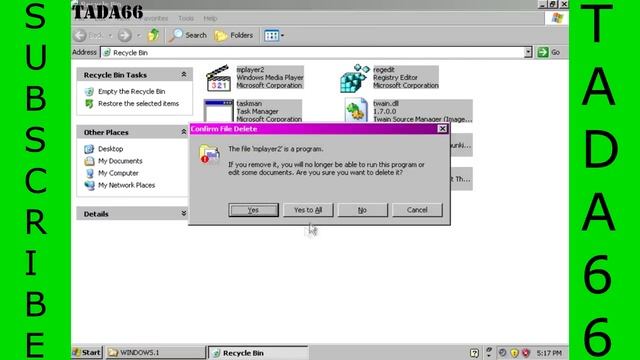The image size is (640, 360).
Task: Select the twain.dll file icon
Action: click(x=356, y=109)
